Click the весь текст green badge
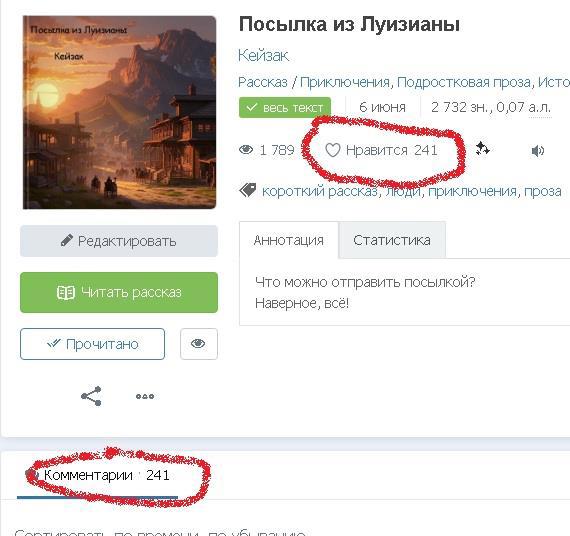This screenshot has height=536, width=570. (x=285, y=107)
